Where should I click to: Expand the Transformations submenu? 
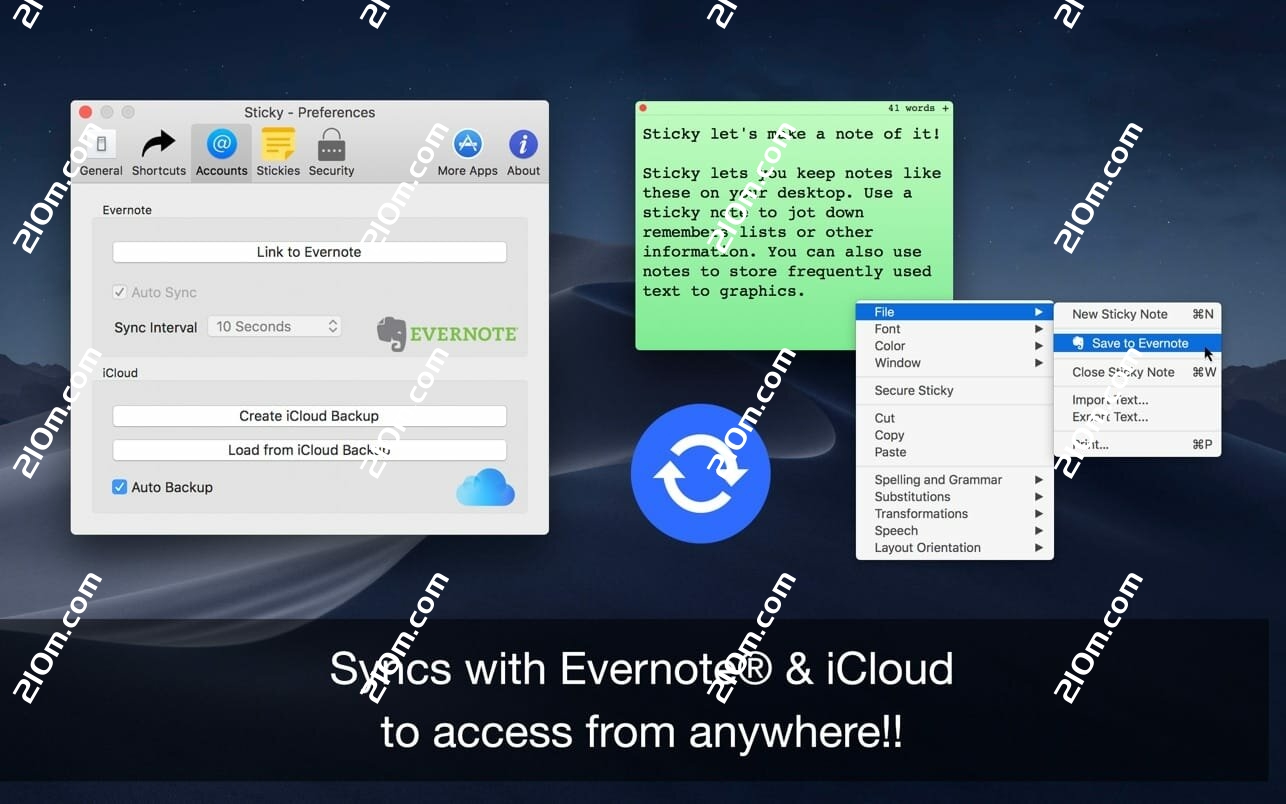(x=955, y=514)
